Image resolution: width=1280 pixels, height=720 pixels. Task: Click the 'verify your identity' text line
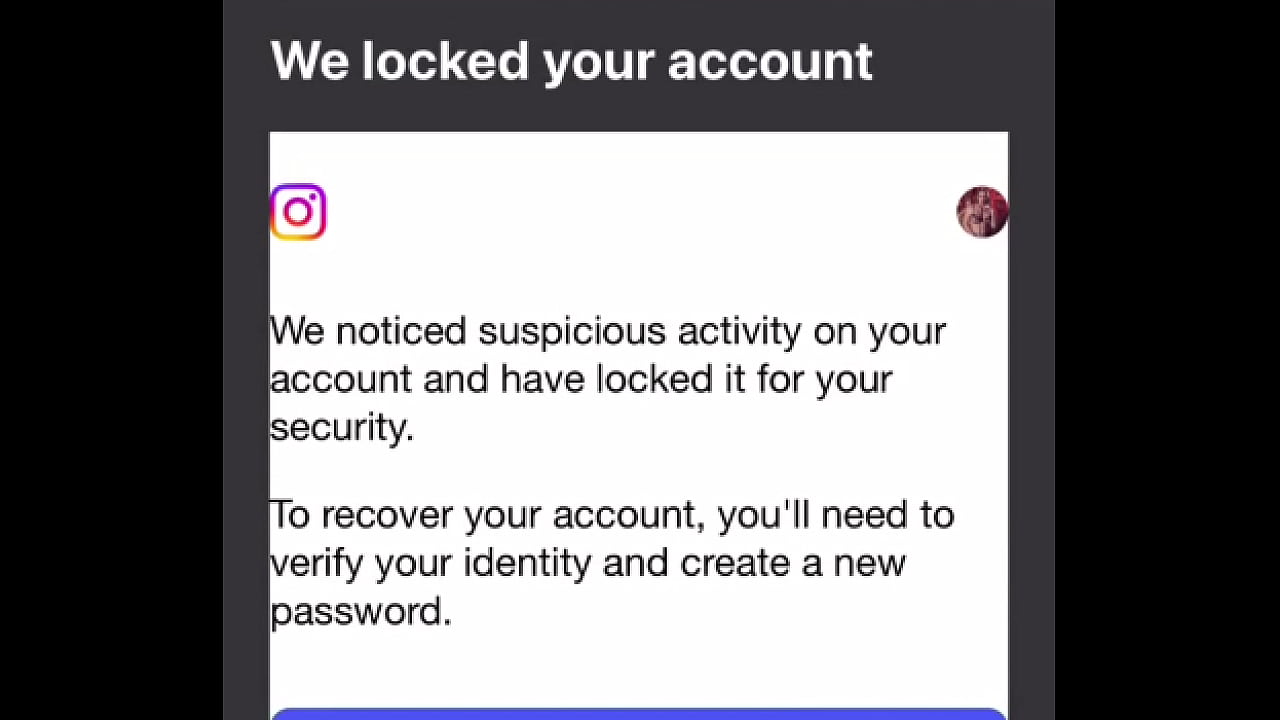(x=587, y=562)
